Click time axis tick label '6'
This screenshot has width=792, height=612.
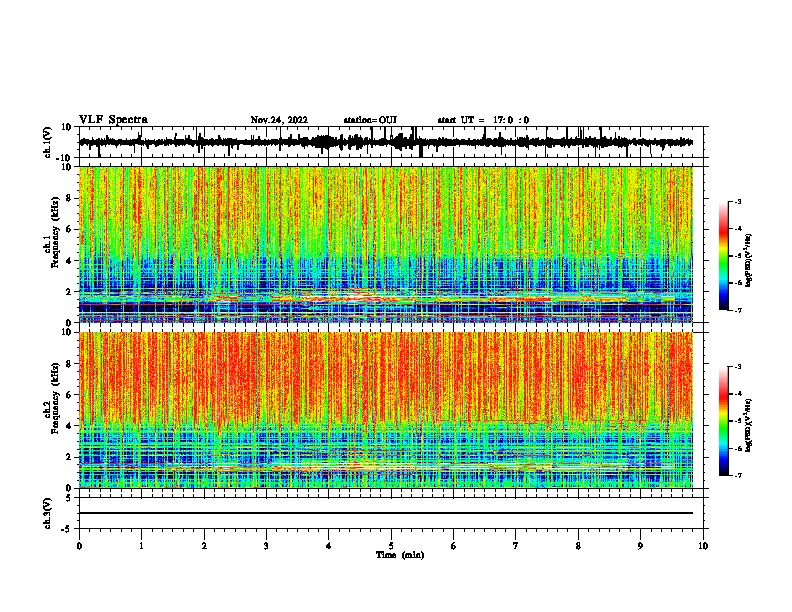pos(454,546)
